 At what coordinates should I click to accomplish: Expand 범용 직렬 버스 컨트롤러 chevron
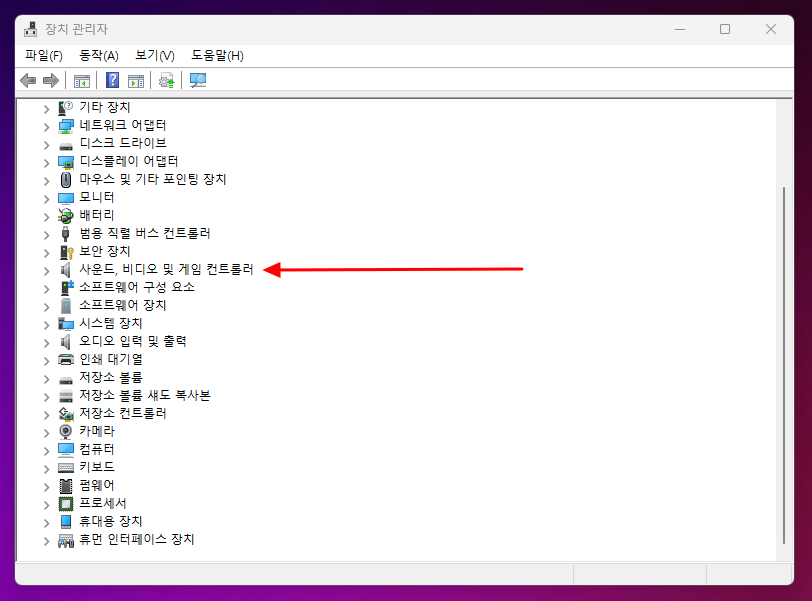47,235
